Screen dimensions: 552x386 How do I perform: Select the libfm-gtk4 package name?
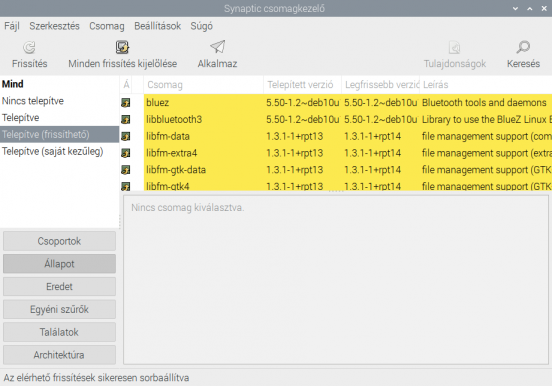168,186
